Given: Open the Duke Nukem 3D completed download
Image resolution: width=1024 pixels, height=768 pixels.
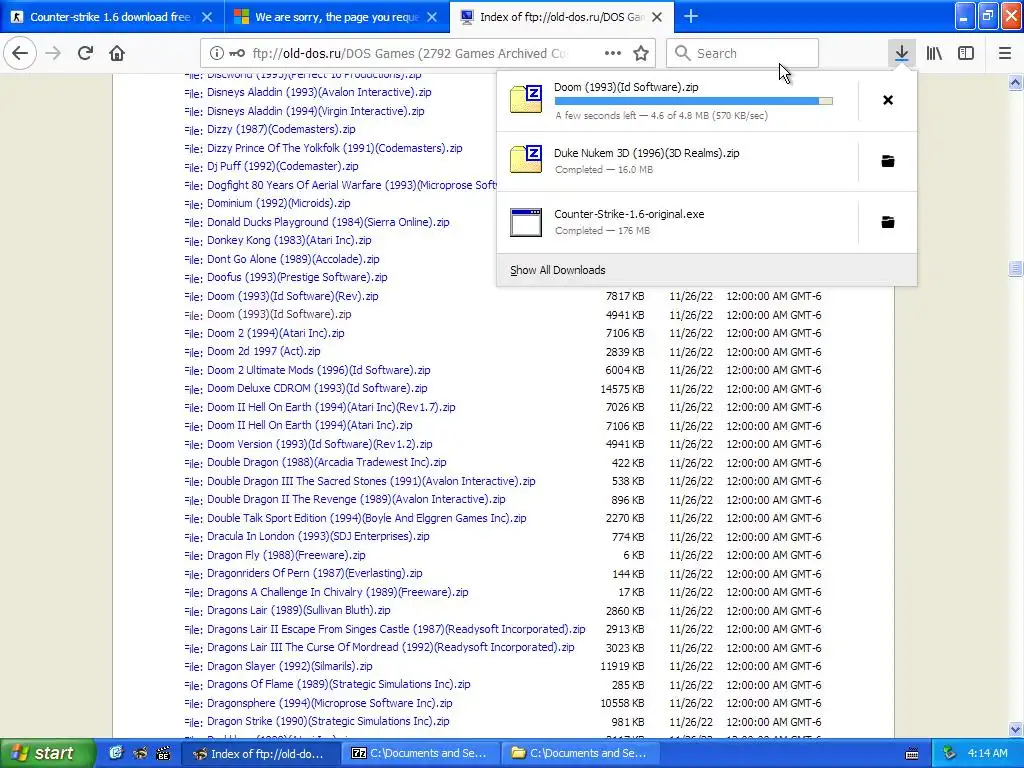Looking at the screenshot, I should click(x=678, y=161).
